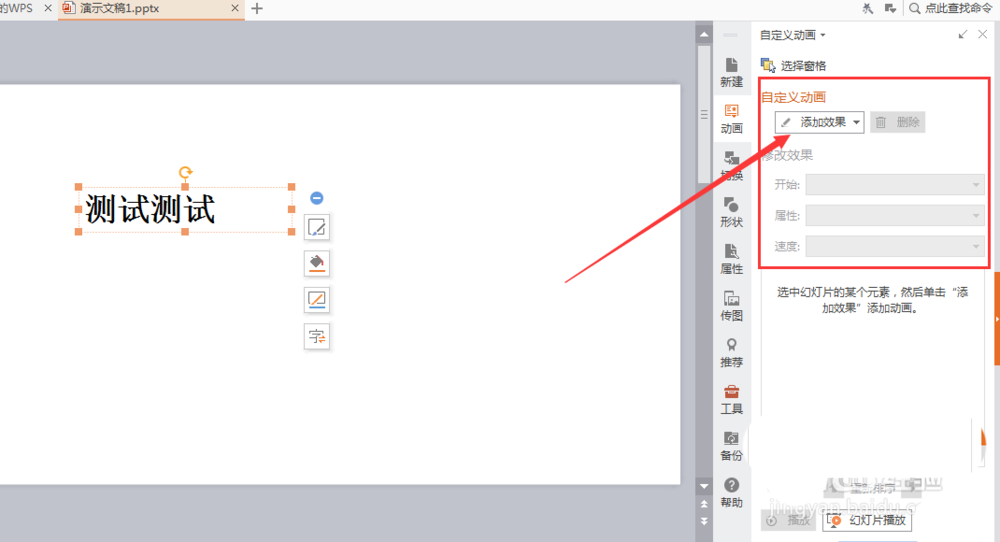
Task: Click the 测试测试 text box
Action: [185, 209]
